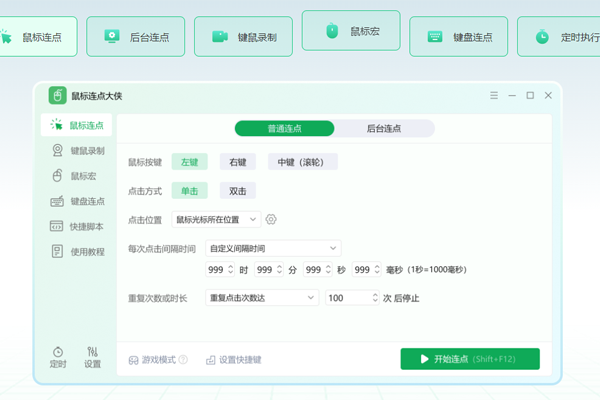Choose 中键（滚轮）mouse button option

[x=303, y=162]
